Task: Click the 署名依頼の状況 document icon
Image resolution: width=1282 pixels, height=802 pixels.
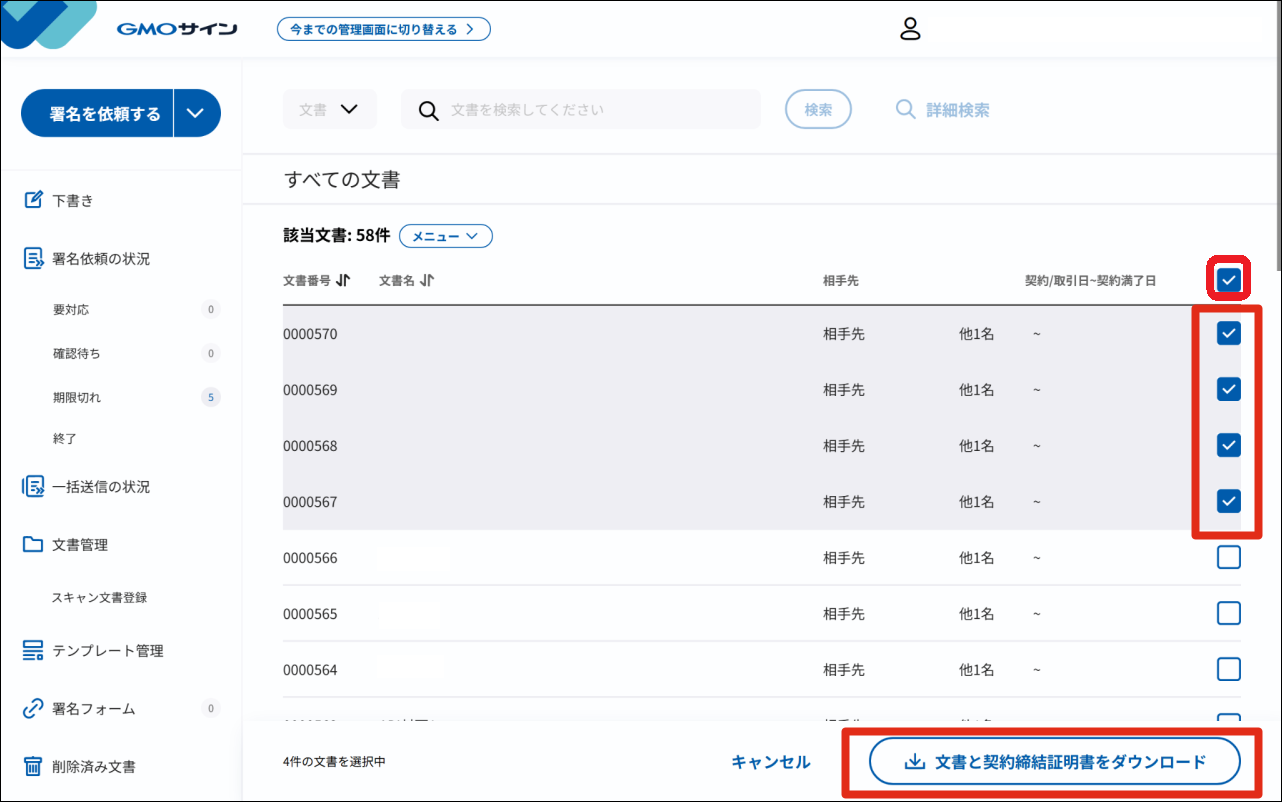Action: pyautogui.click(x=34, y=258)
